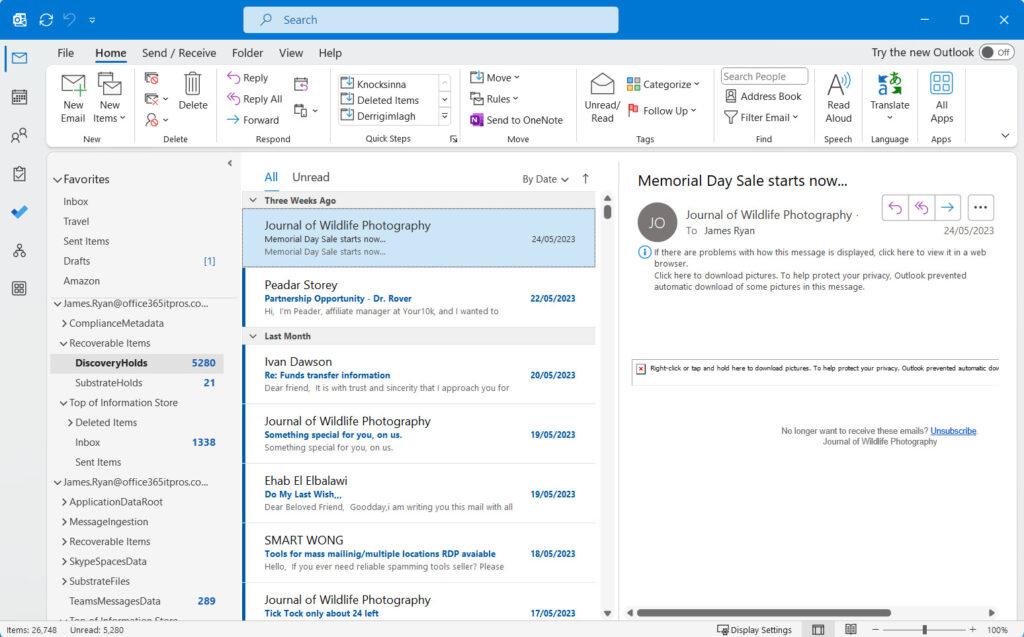Click the Search People field
Viewport: 1024px width, 637px height.
(764, 76)
